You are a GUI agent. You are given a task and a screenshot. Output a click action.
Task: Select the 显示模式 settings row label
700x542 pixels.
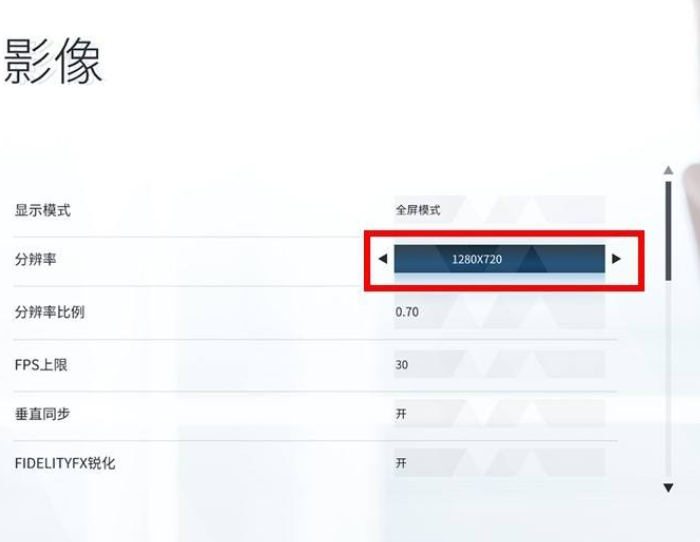[x=42, y=210]
